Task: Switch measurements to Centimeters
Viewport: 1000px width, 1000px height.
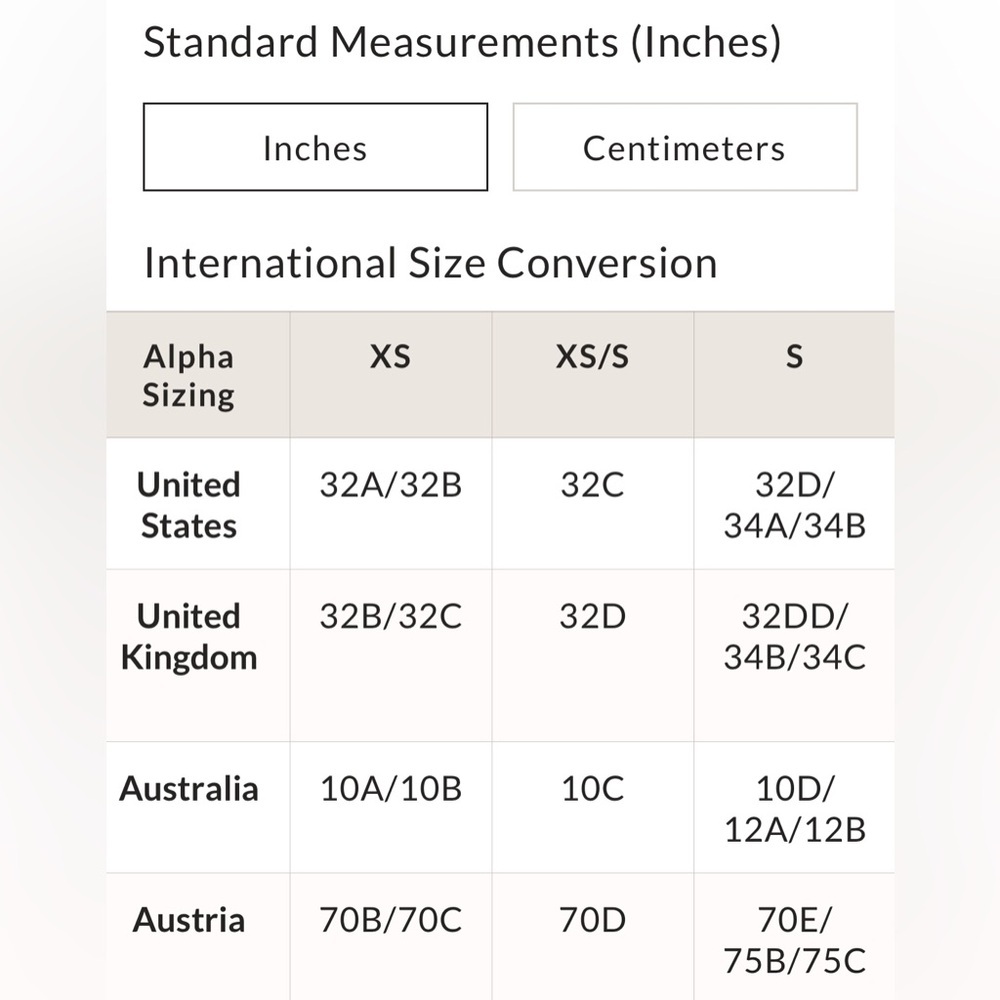Action: (685, 147)
